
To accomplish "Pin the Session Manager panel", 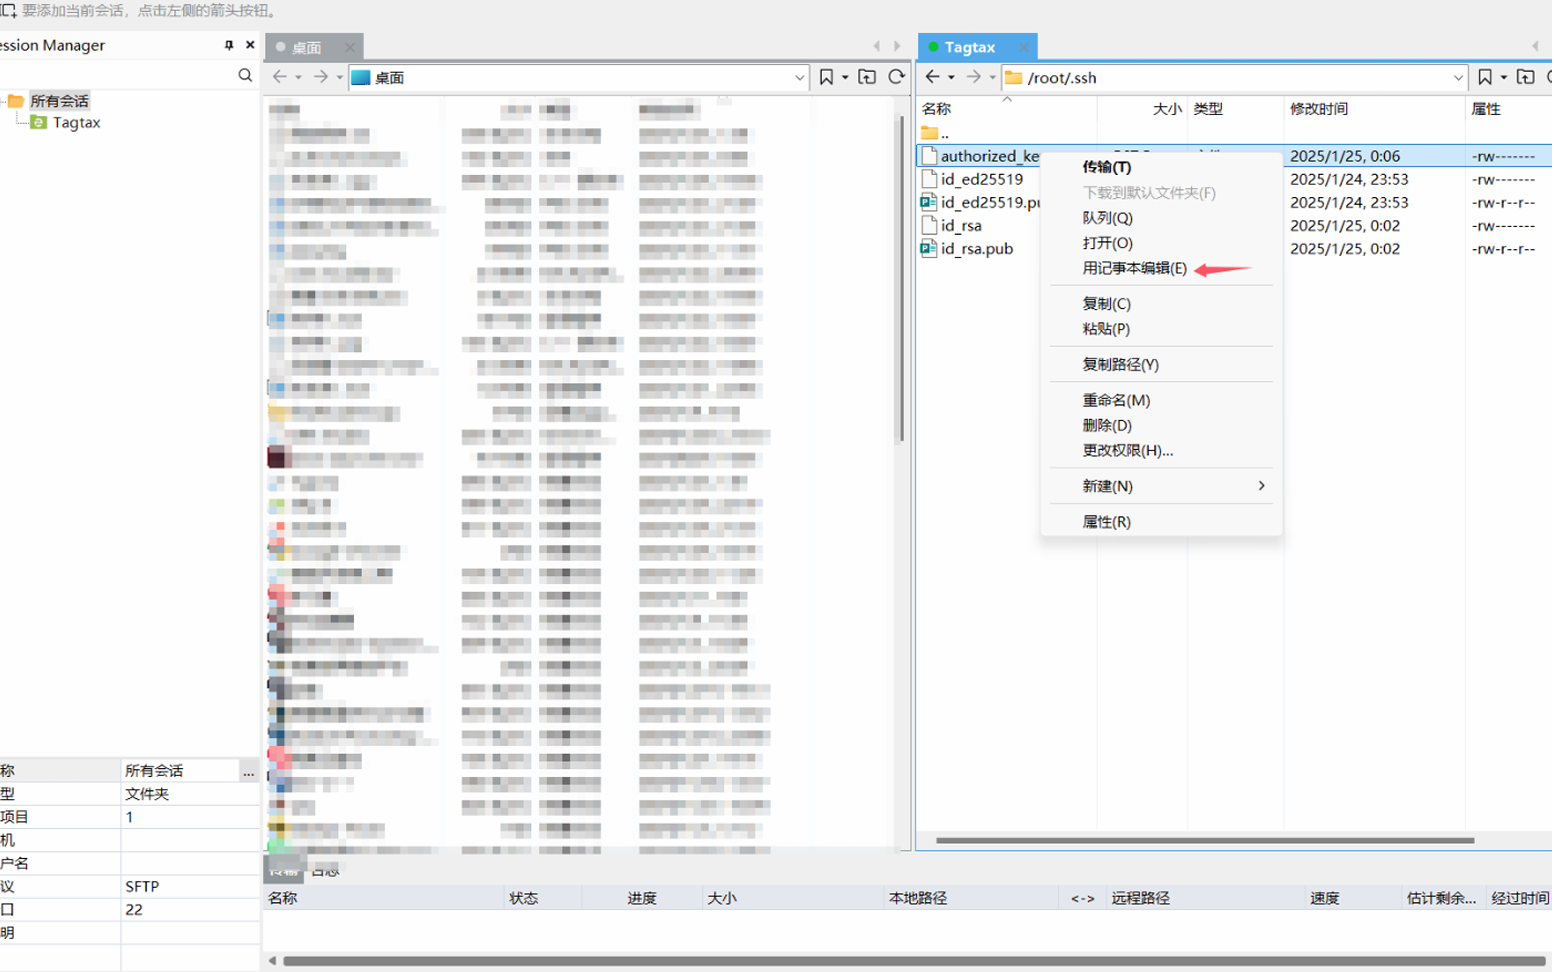I will [x=229, y=45].
